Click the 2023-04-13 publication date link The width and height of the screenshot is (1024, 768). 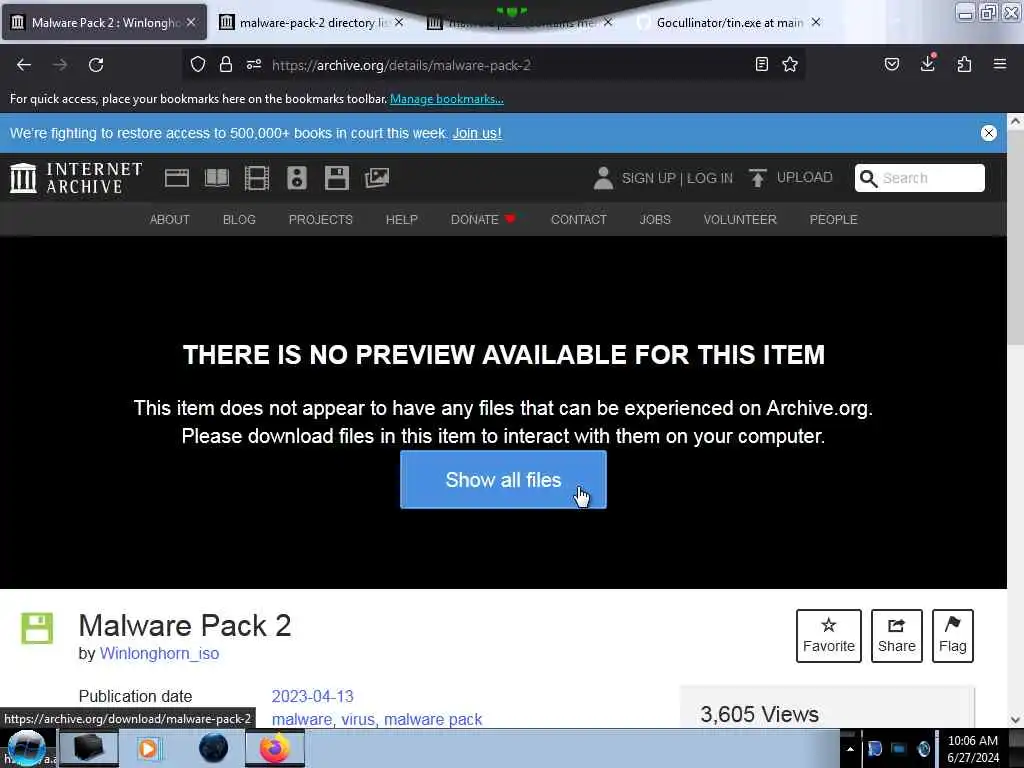312,696
